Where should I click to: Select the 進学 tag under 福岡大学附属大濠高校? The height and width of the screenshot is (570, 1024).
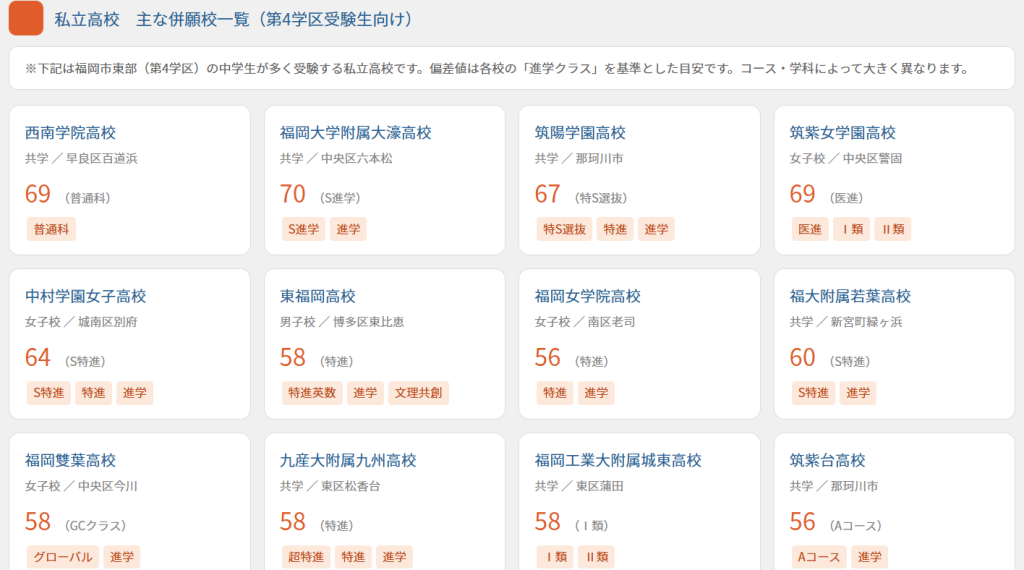click(348, 229)
